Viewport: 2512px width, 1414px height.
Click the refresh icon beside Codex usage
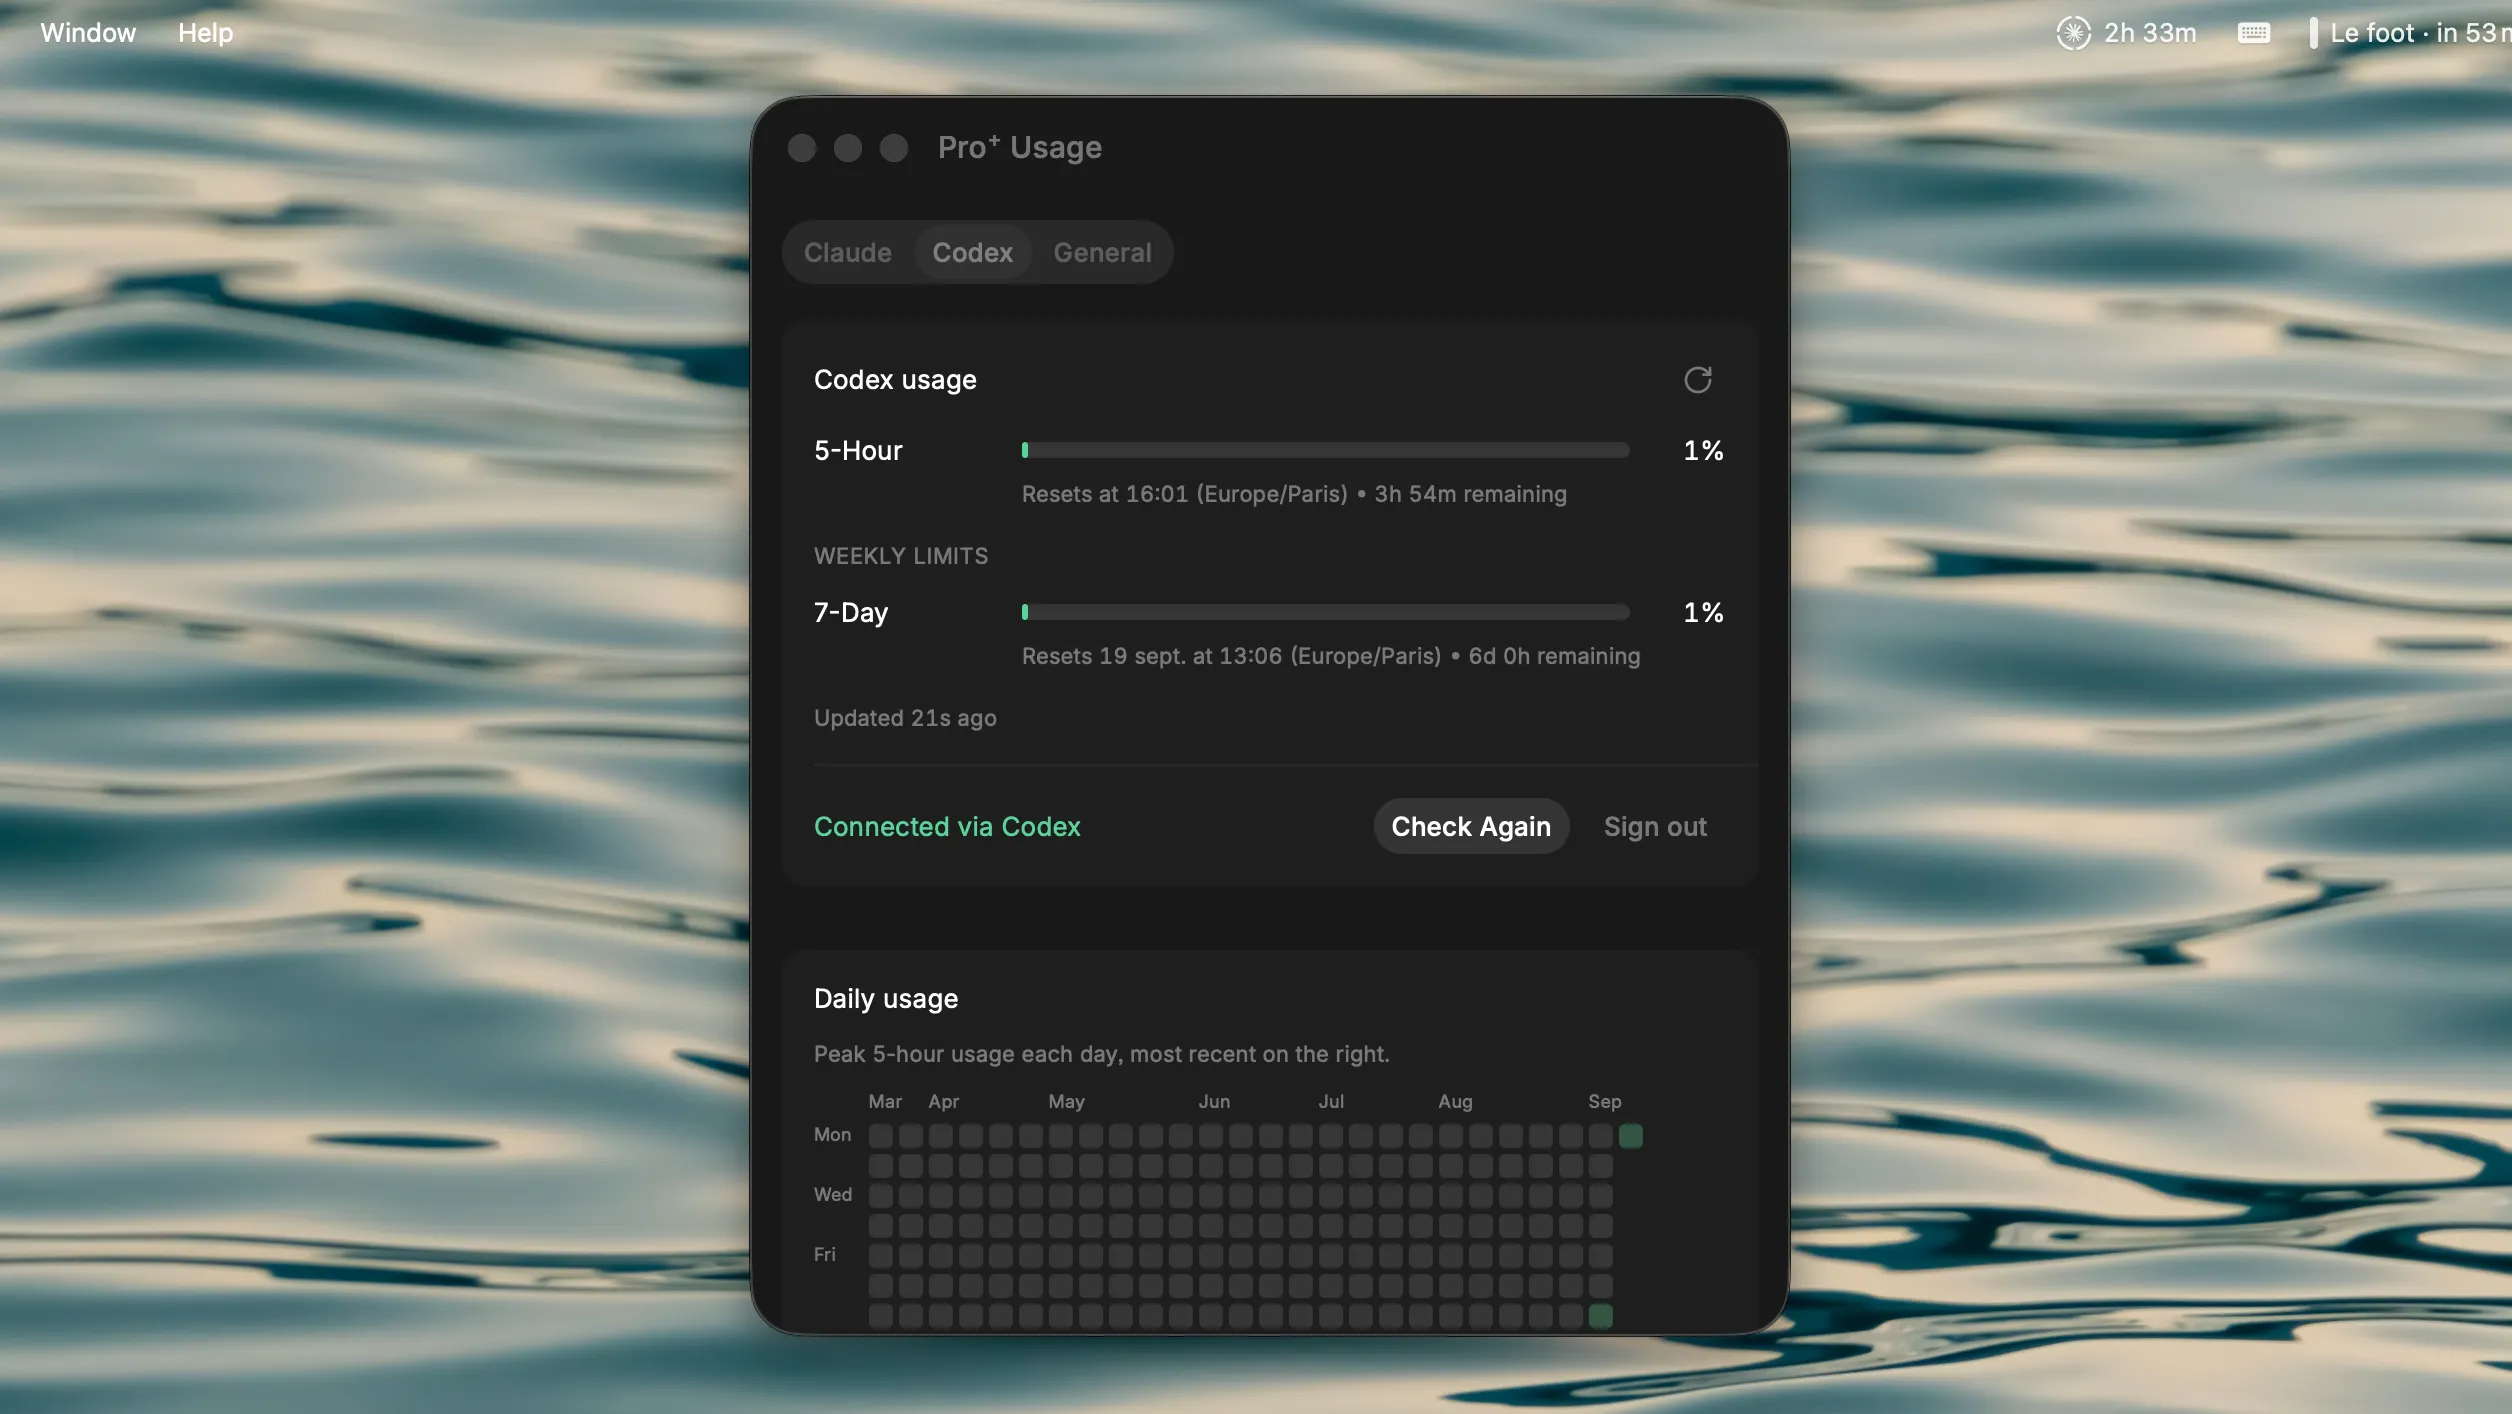pos(1697,380)
